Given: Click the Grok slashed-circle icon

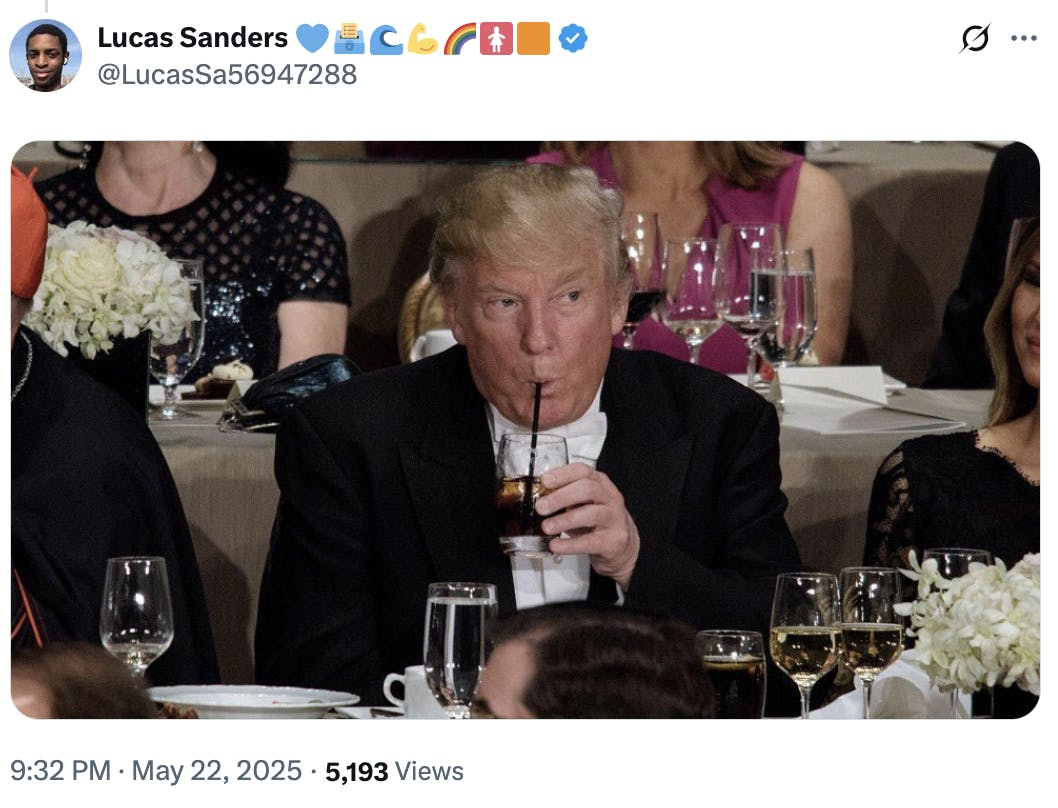Looking at the screenshot, I should pyautogui.click(x=975, y=39).
